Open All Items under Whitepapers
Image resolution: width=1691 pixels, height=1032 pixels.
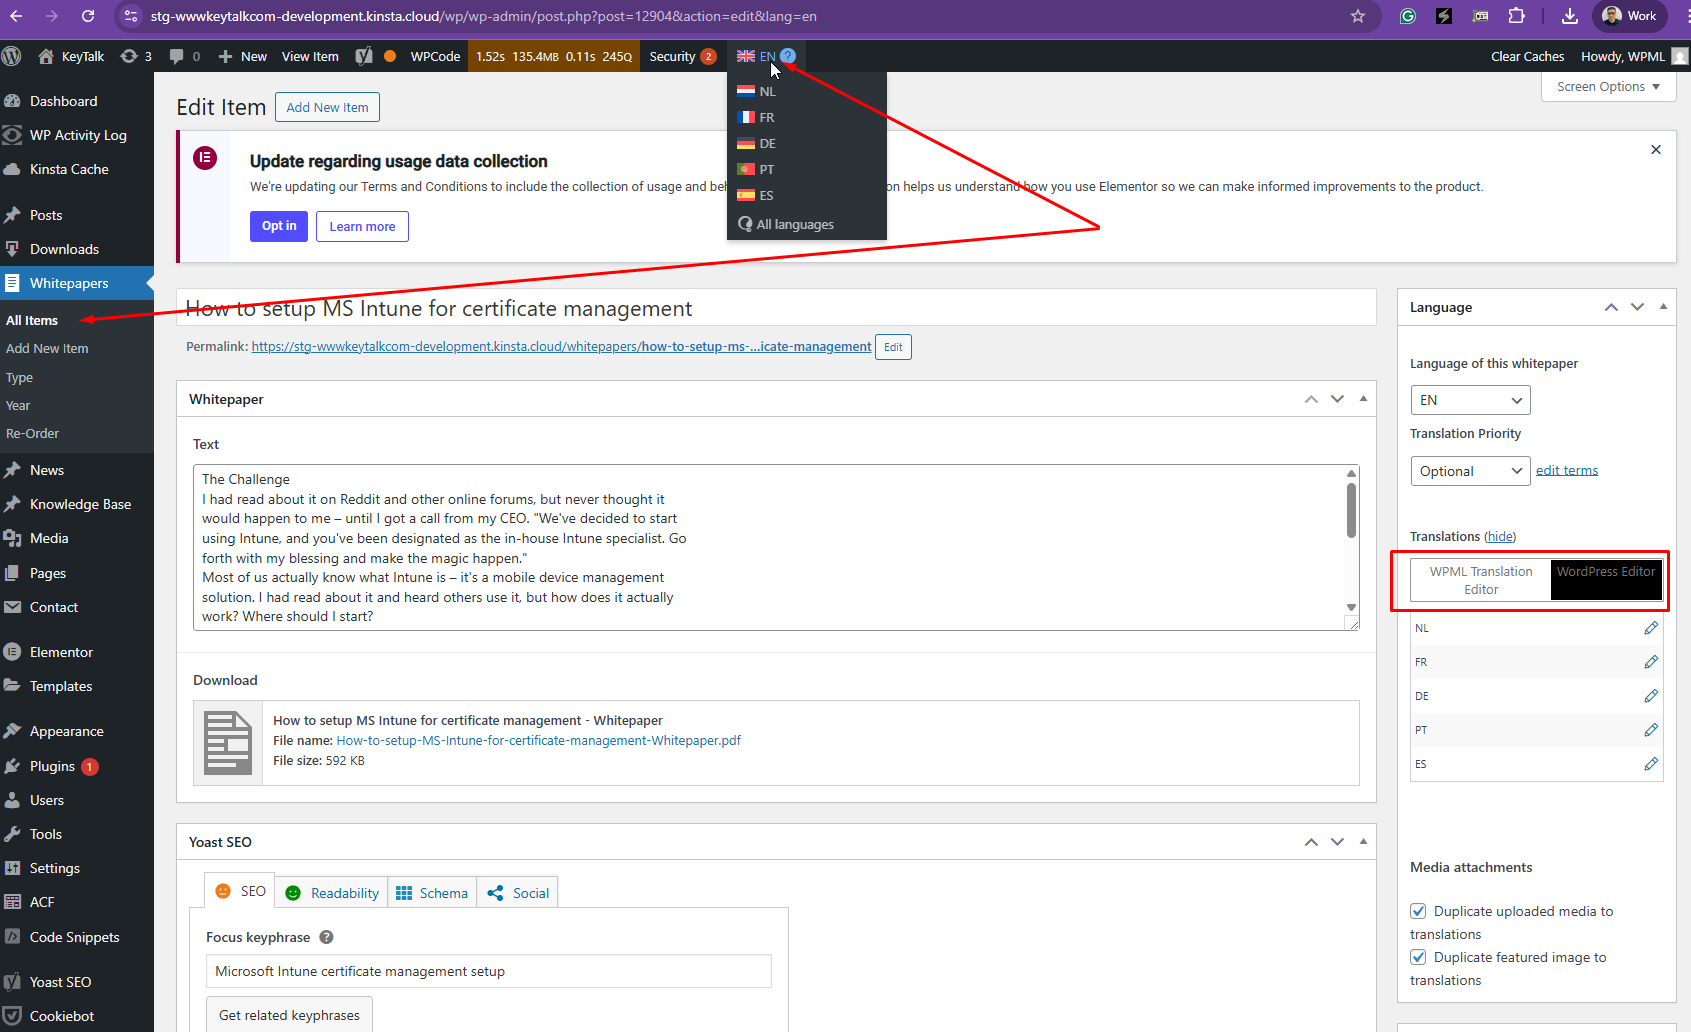tap(32, 320)
